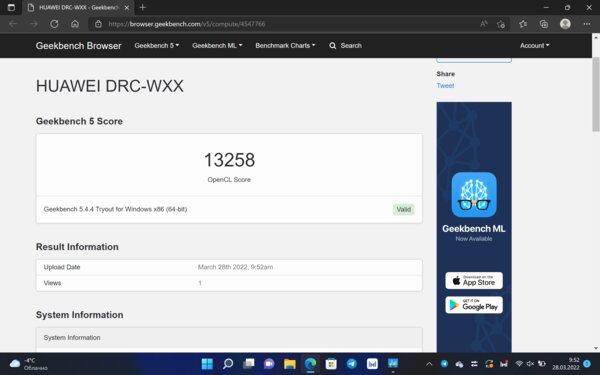The image size is (600, 375).
Task: Click the Geekbench 5.4.4 Tryout version text
Action: [x=115, y=209]
